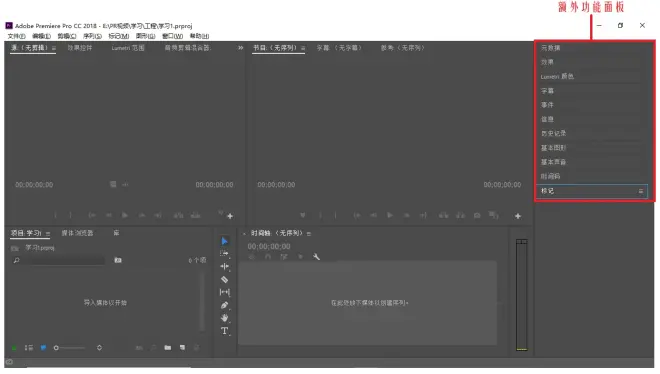This screenshot has width=660, height=374.
Task: Click the Insert button in Source monitor
Action: pyautogui.click(x=178, y=215)
